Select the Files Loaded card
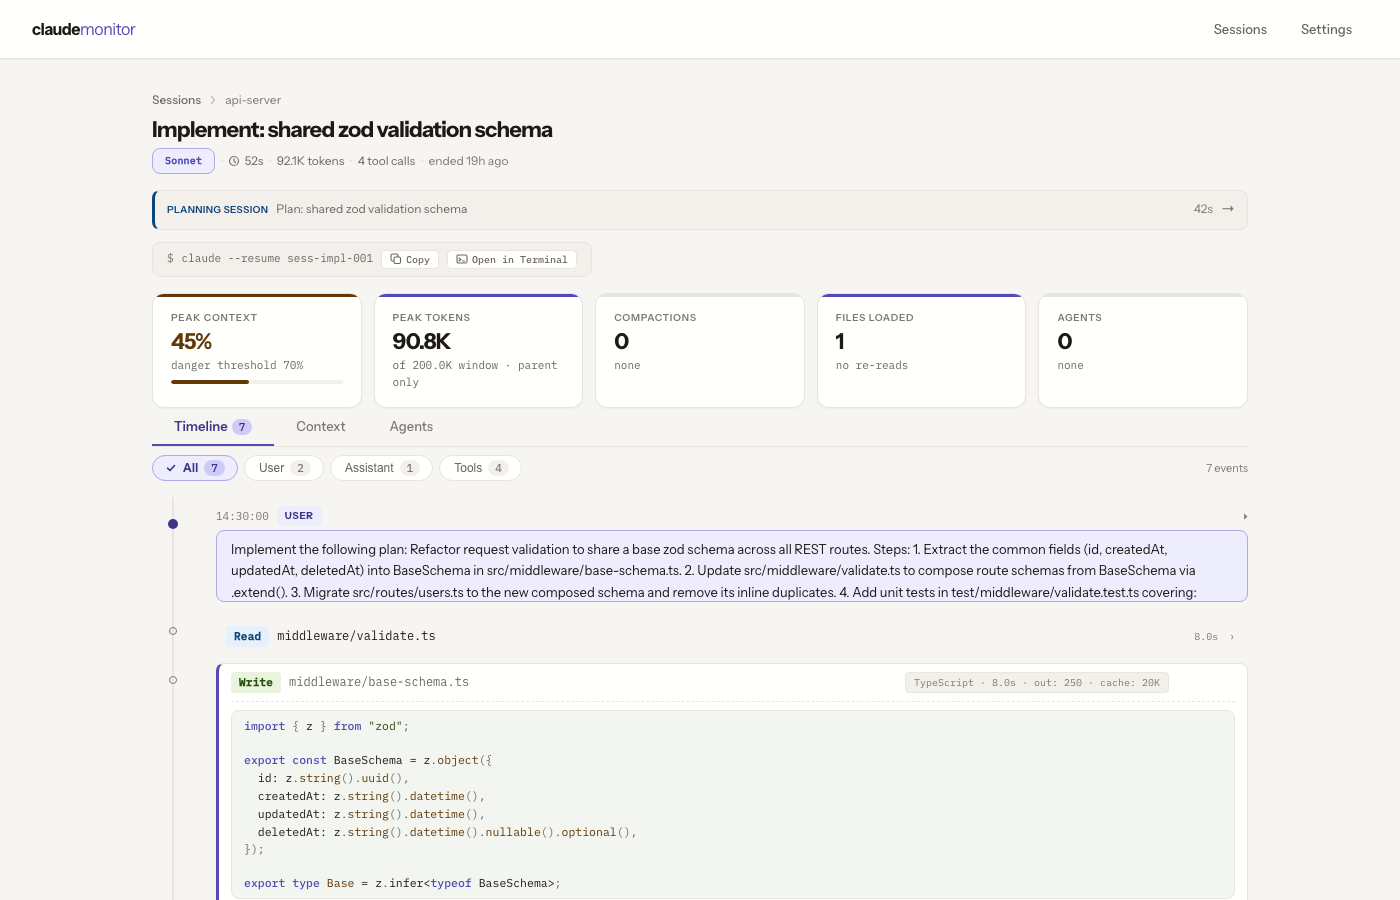 [x=921, y=351]
